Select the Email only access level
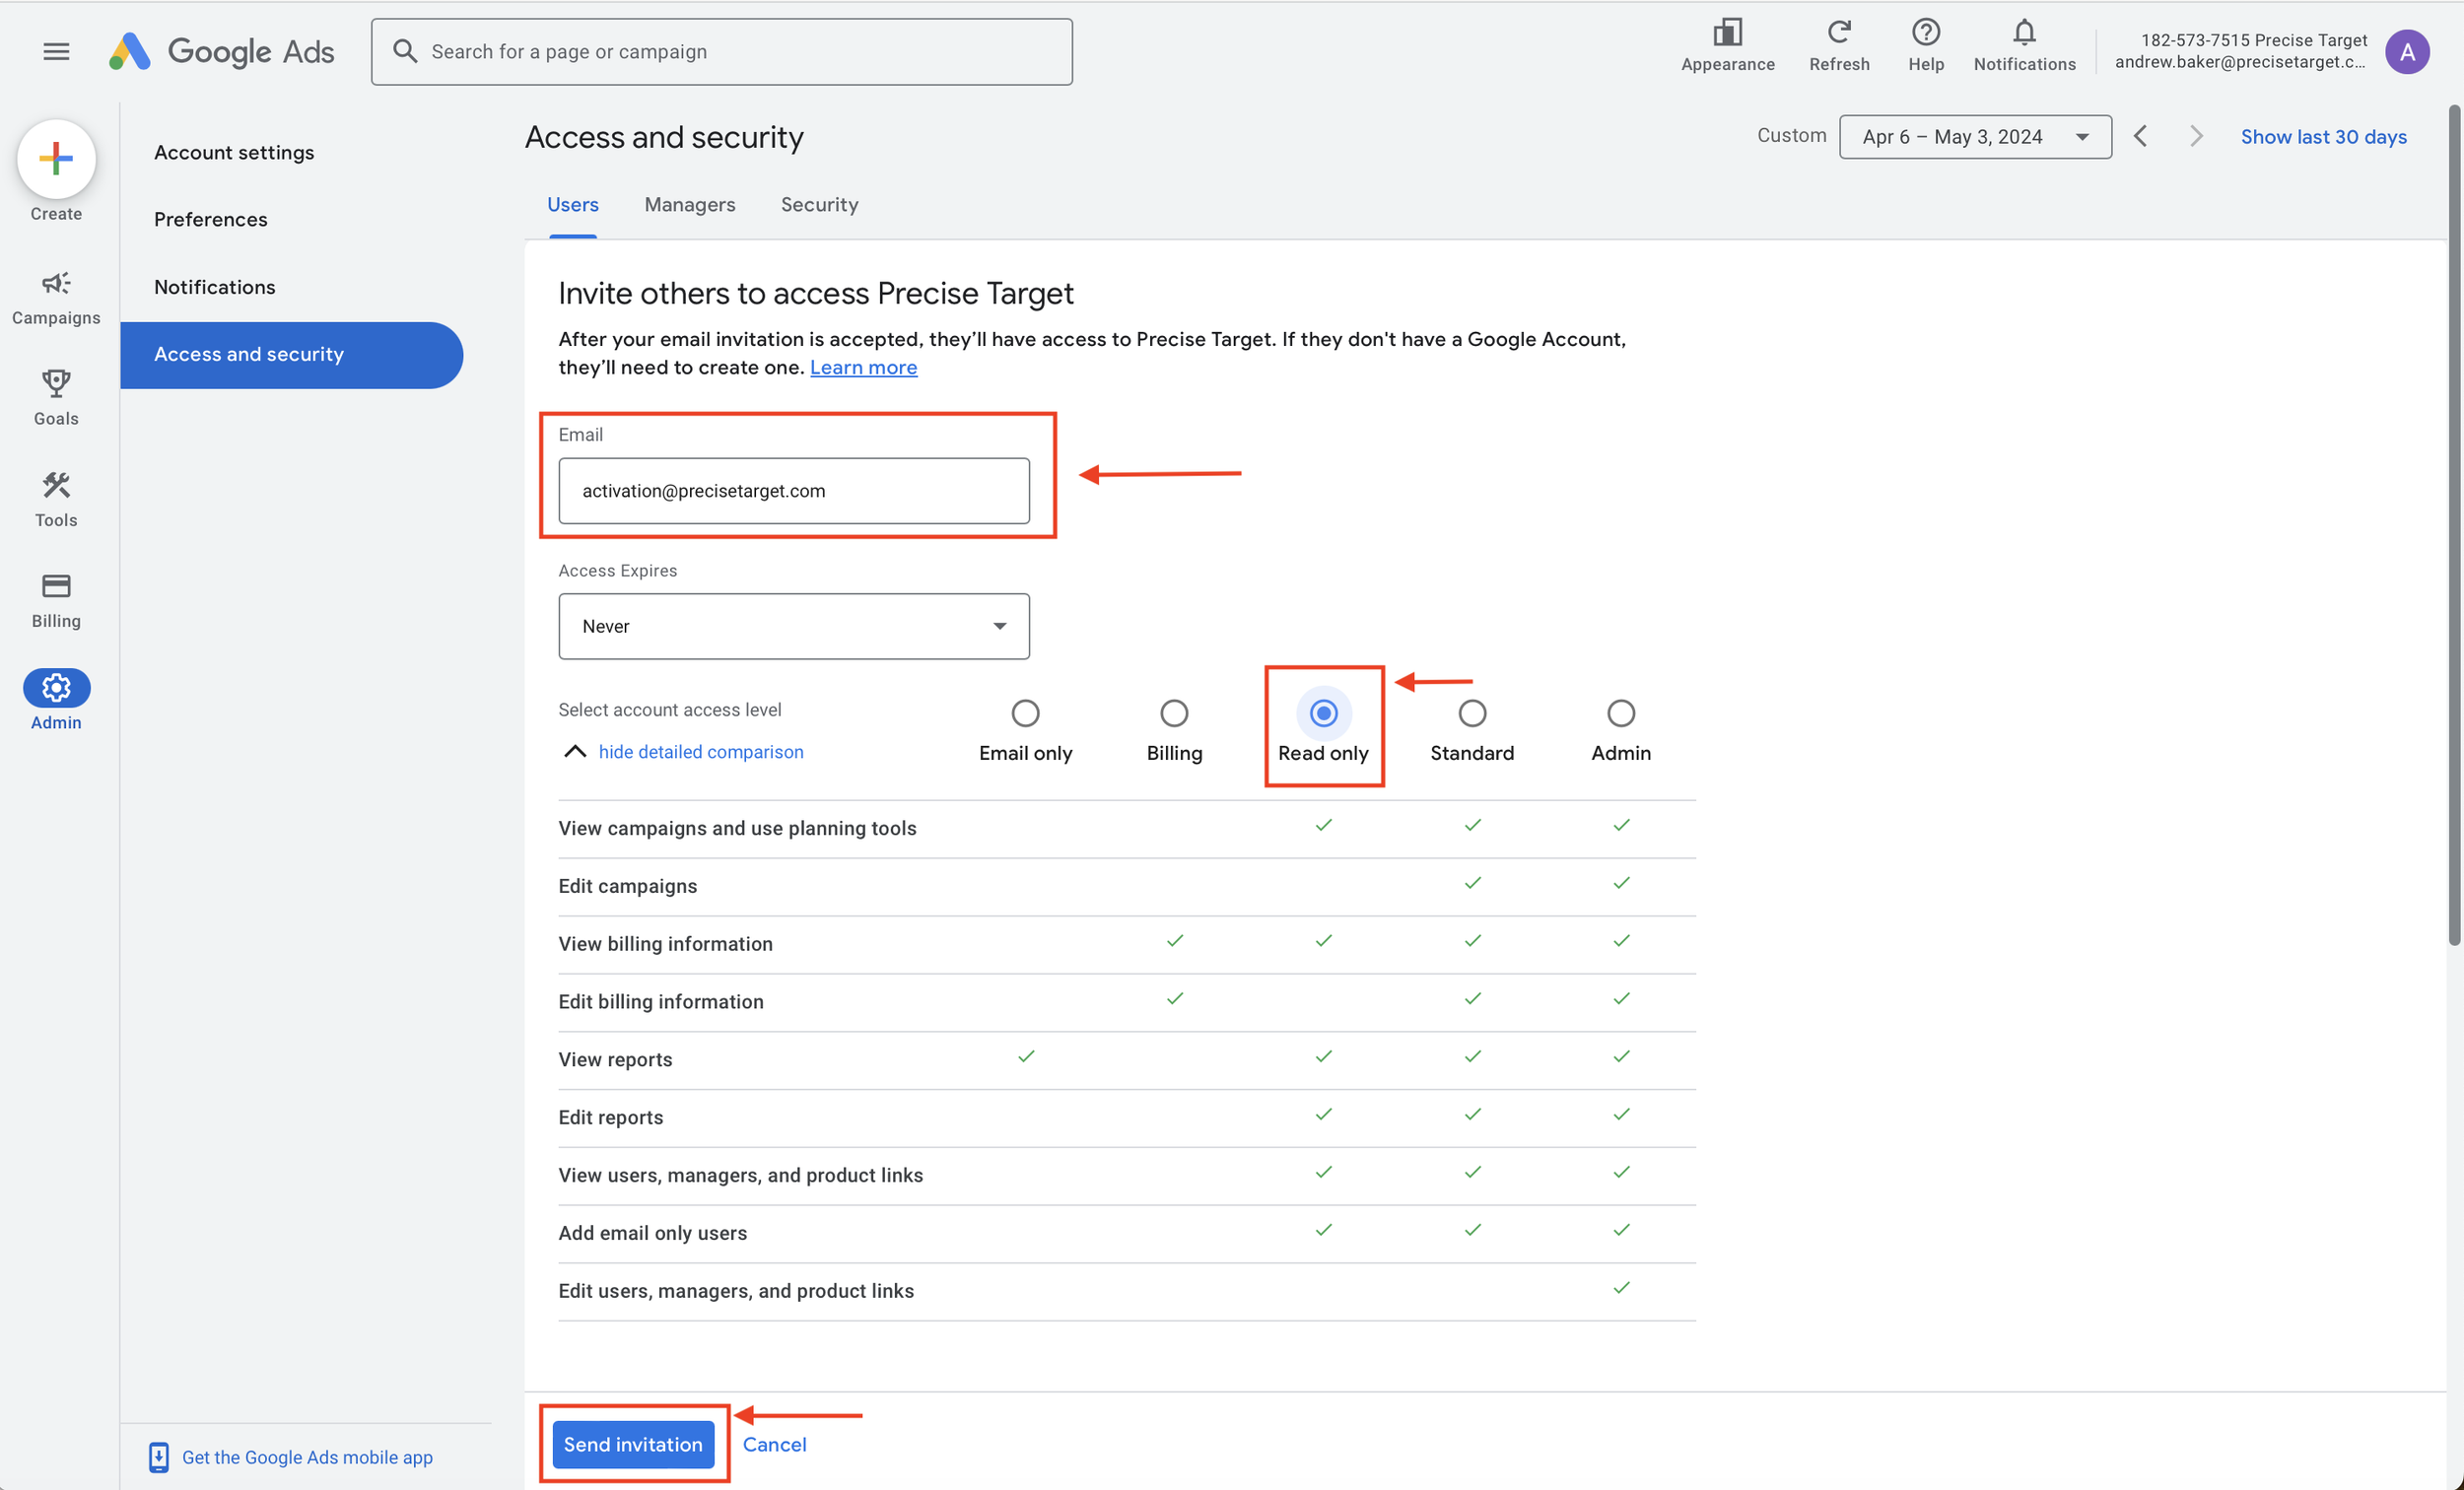The height and width of the screenshot is (1490, 2464). 1025,713
